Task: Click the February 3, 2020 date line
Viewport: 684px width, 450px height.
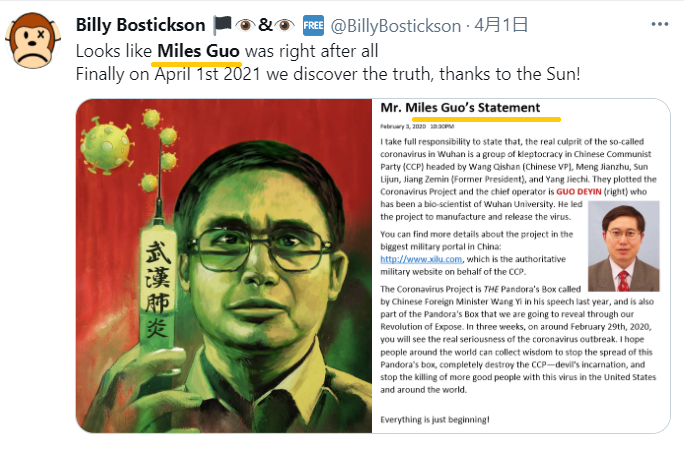Action: (x=417, y=126)
